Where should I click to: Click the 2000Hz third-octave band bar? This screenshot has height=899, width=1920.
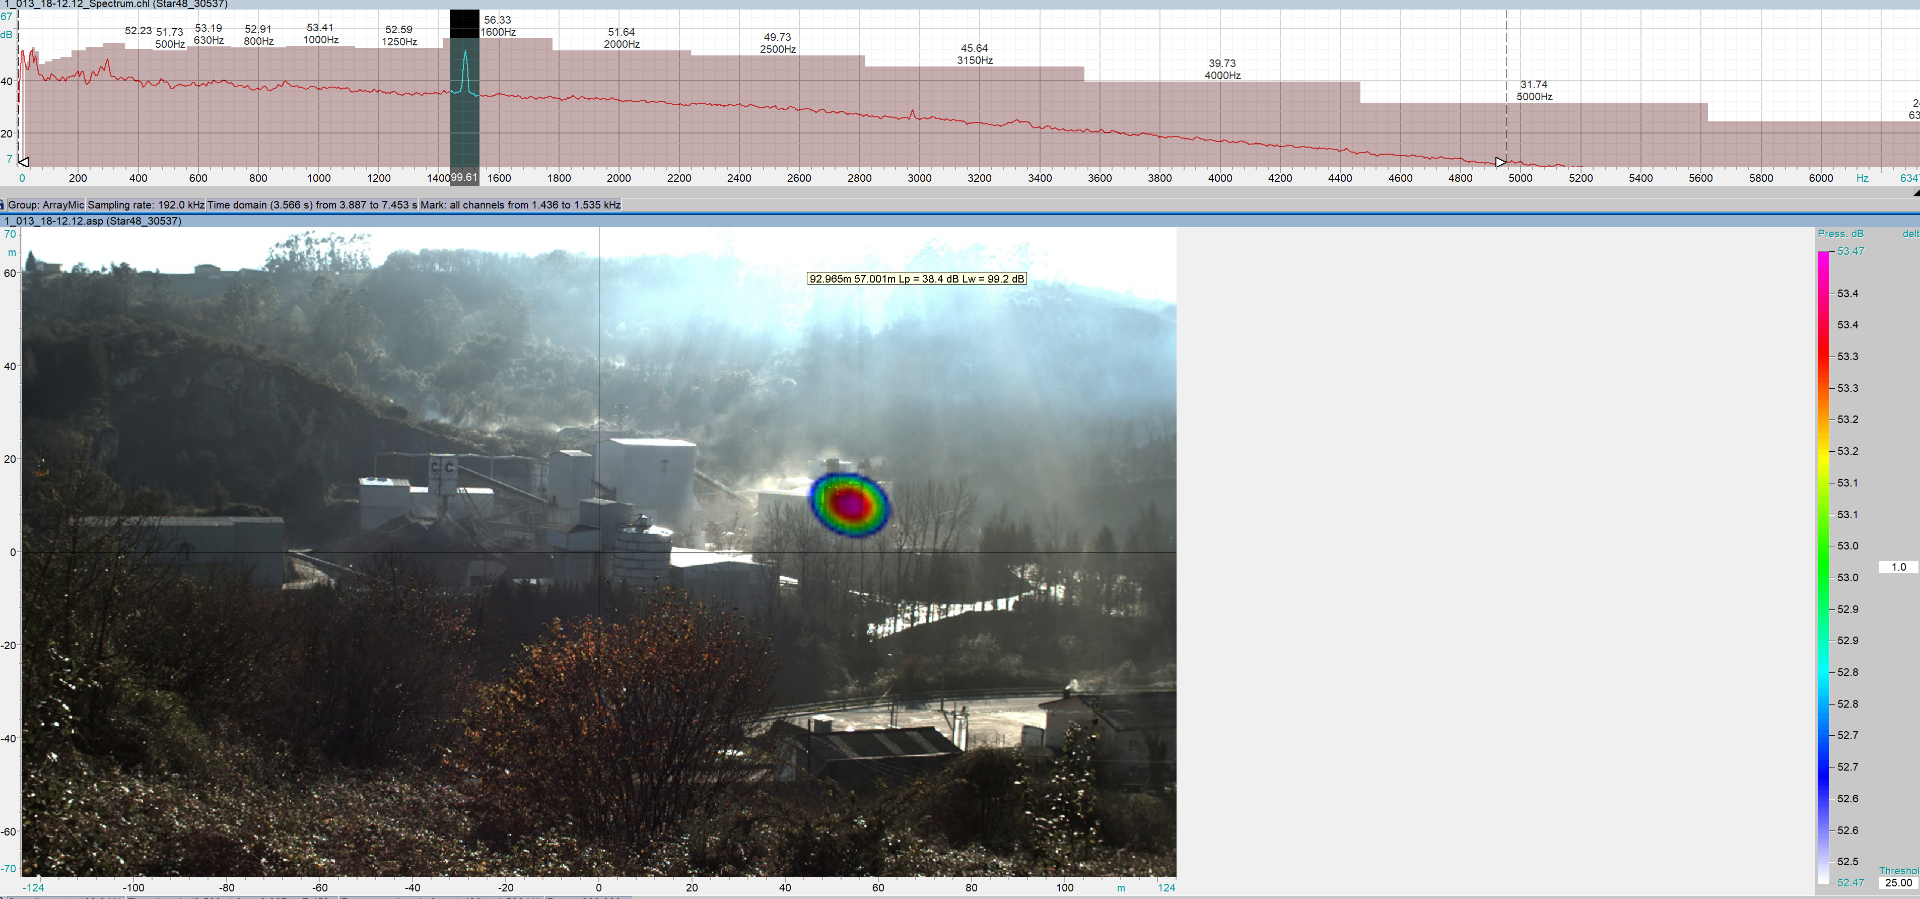621,110
